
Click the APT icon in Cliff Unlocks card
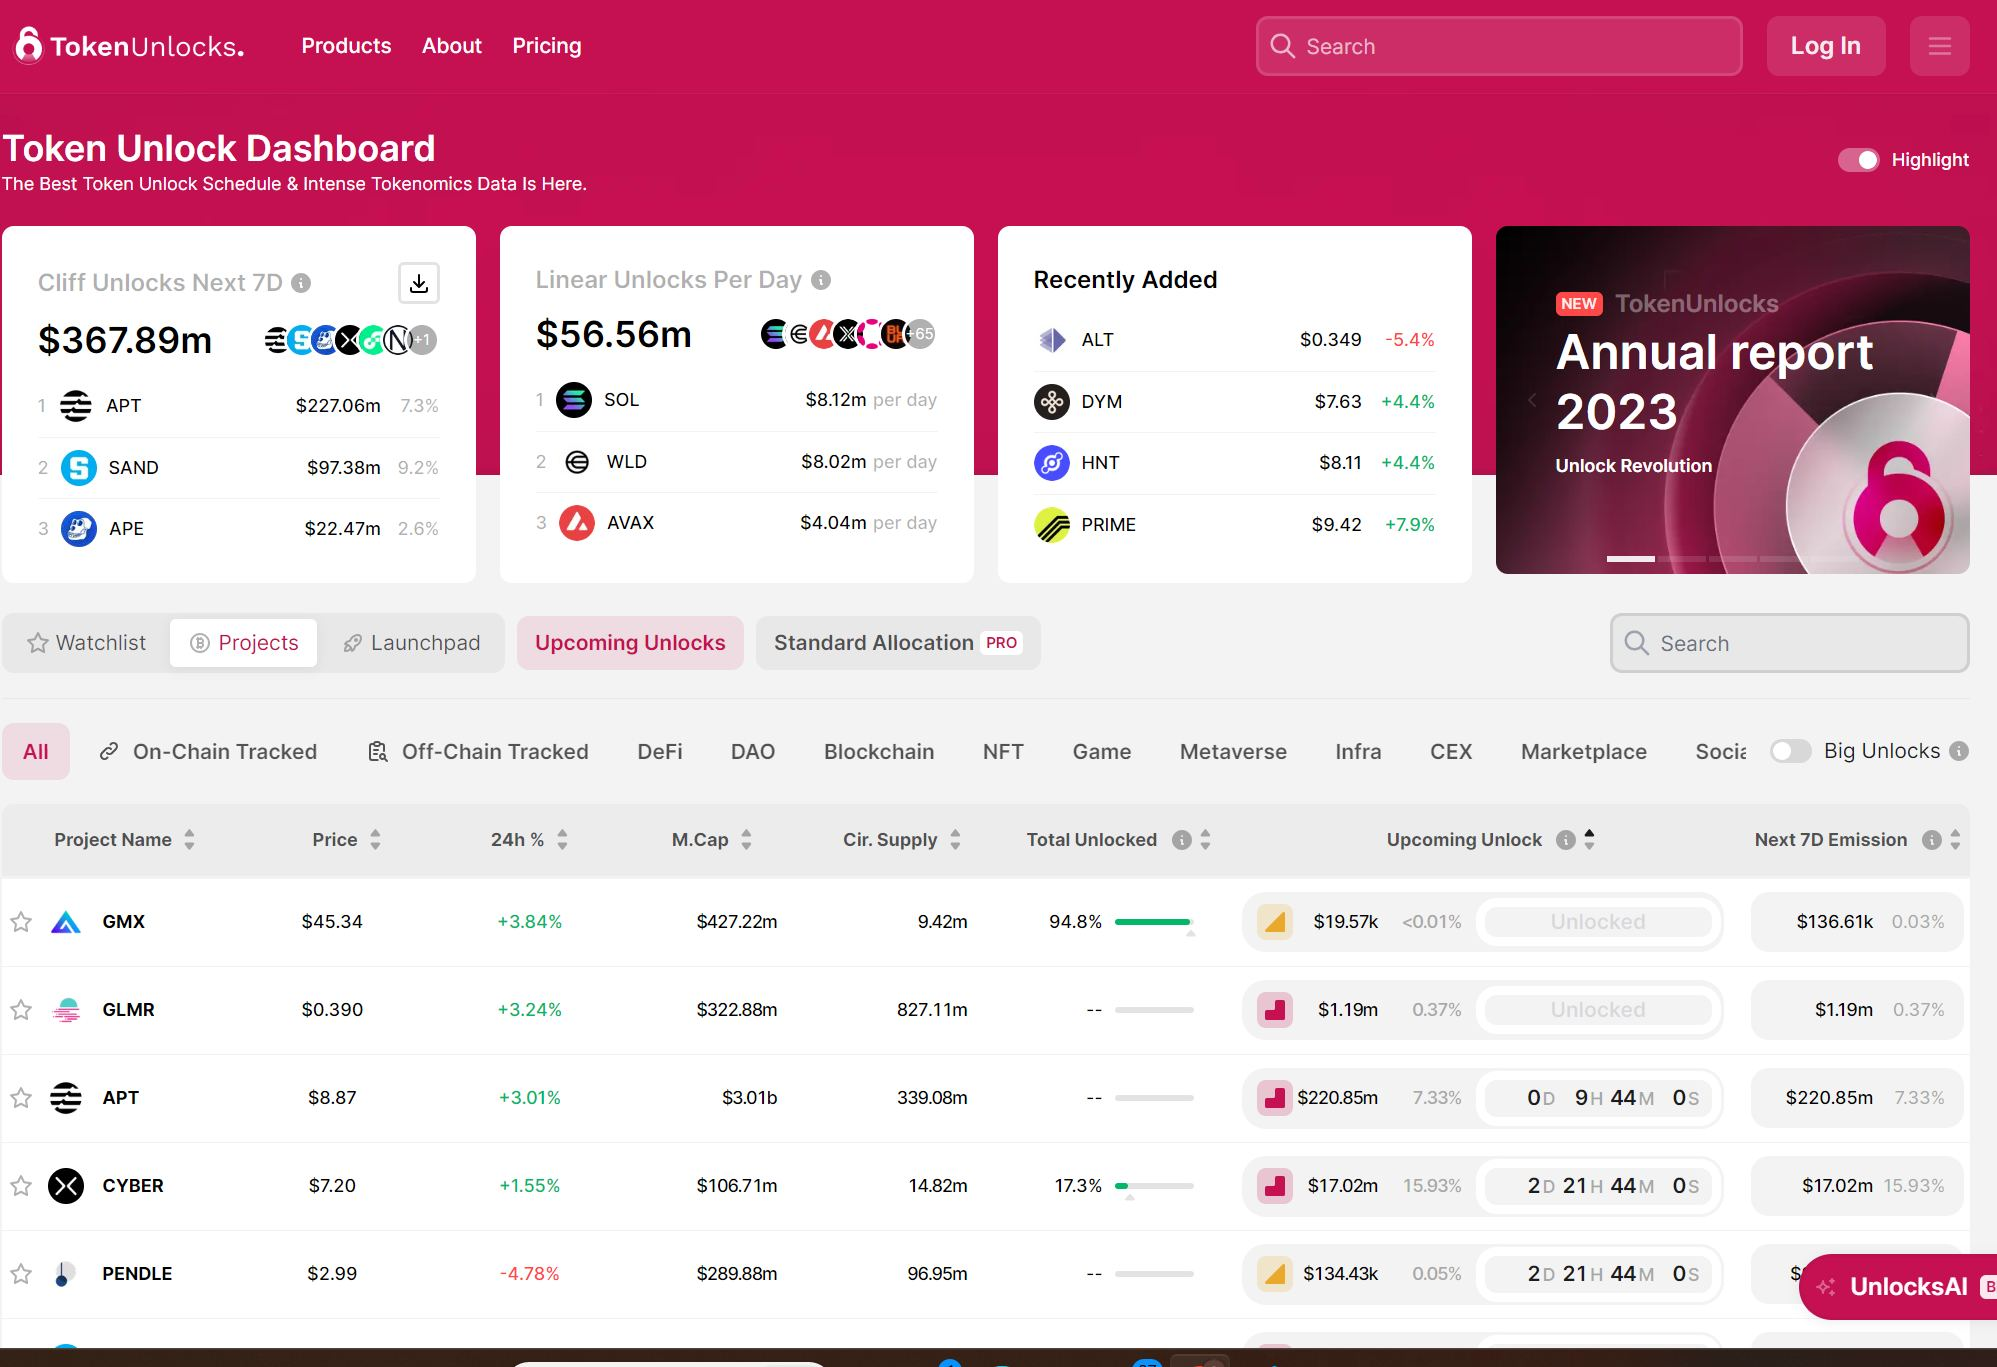click(x=76, y=406)
